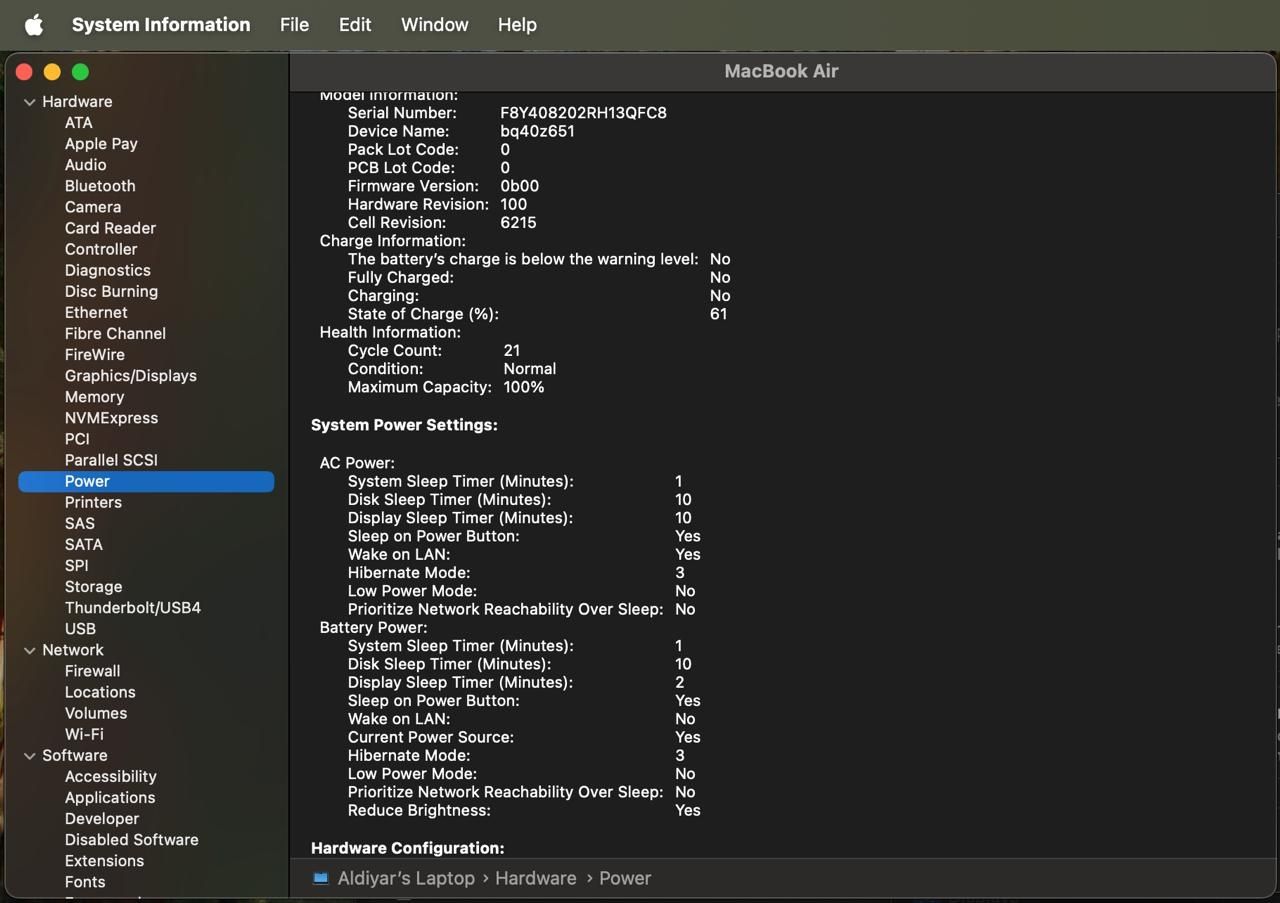Select Ethernet in the sidebar
The height and width of the screenshot is (903, 1280).
[96, 312]
